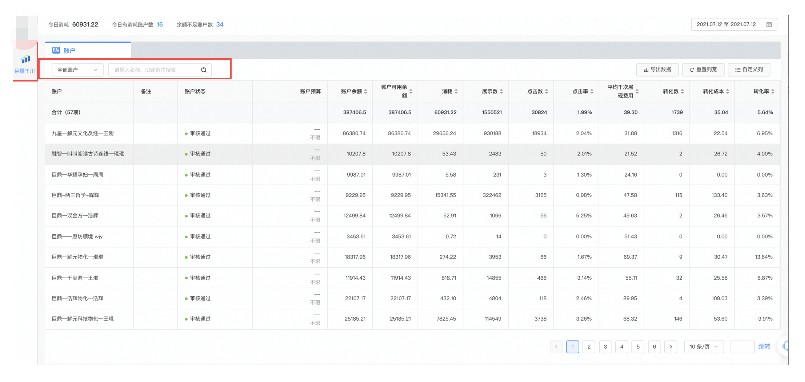Sort by 消耗 column arrows
Image resolution: width=805 pixels, height=382 pixels.
coord(456,91)
